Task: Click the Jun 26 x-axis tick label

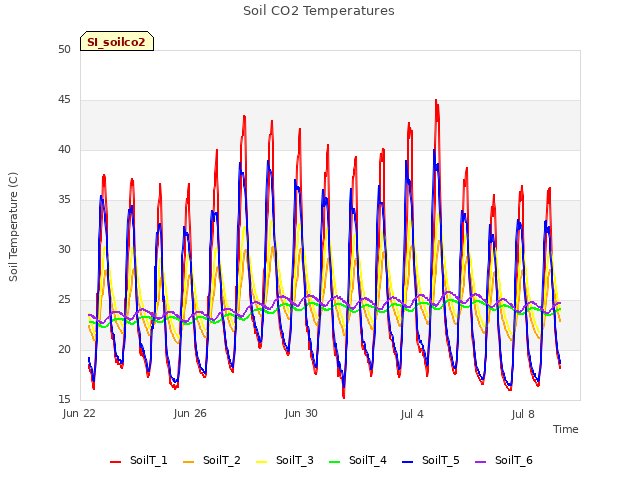Action: tap(190, 413)
